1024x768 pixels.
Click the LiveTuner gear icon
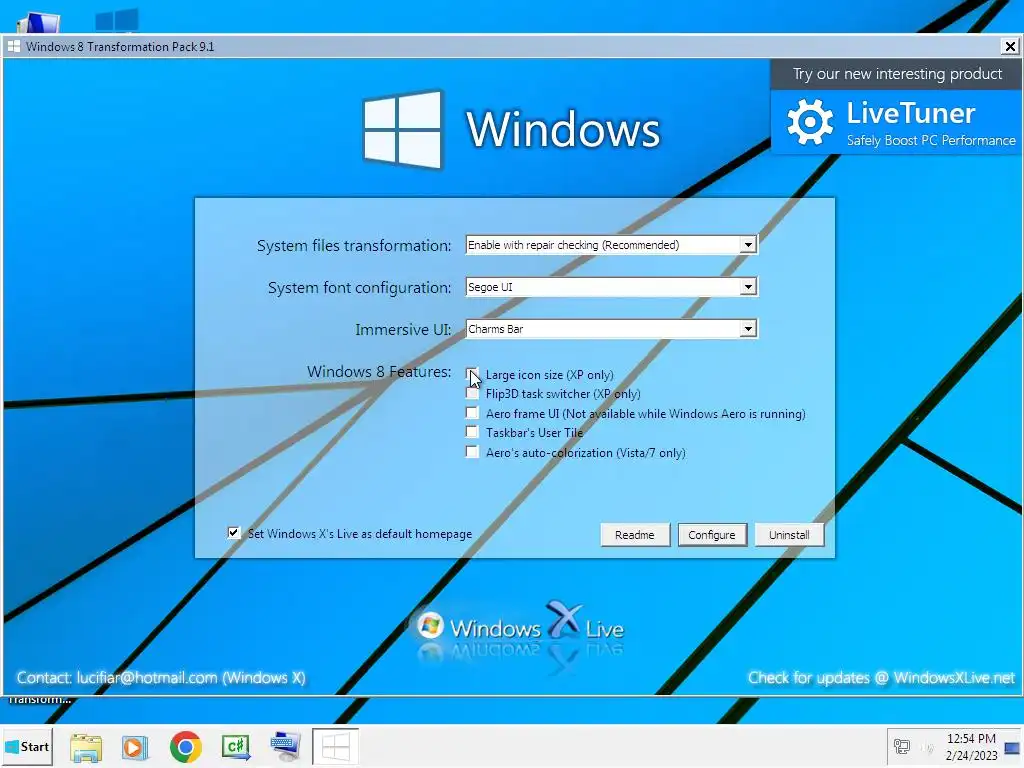(x=810, y=122)
